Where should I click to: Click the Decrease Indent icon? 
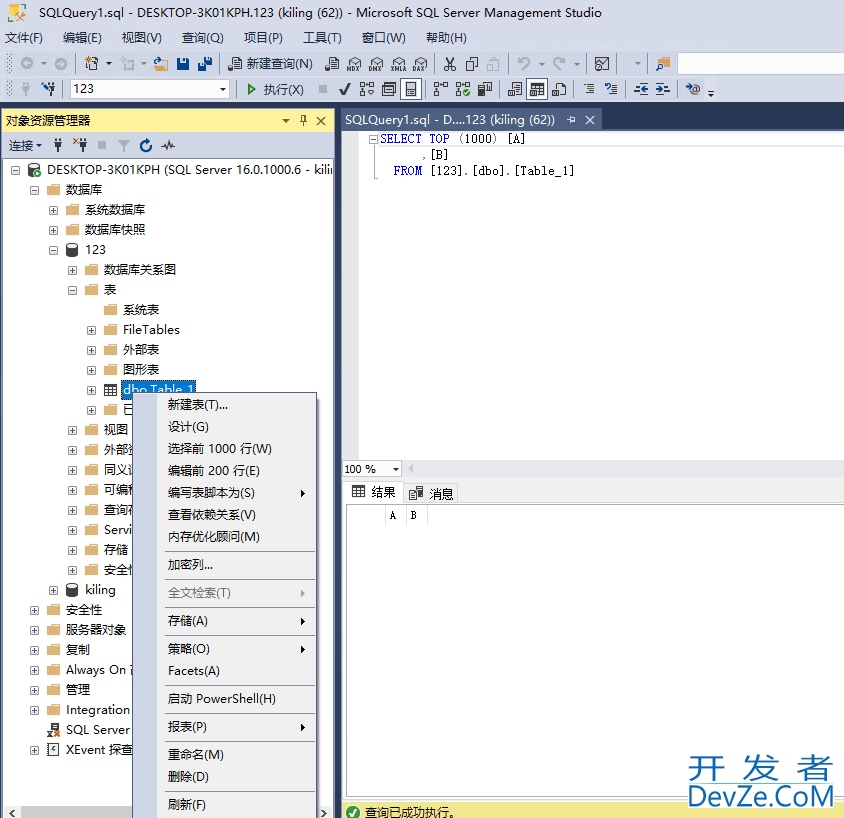click(641, 89)
